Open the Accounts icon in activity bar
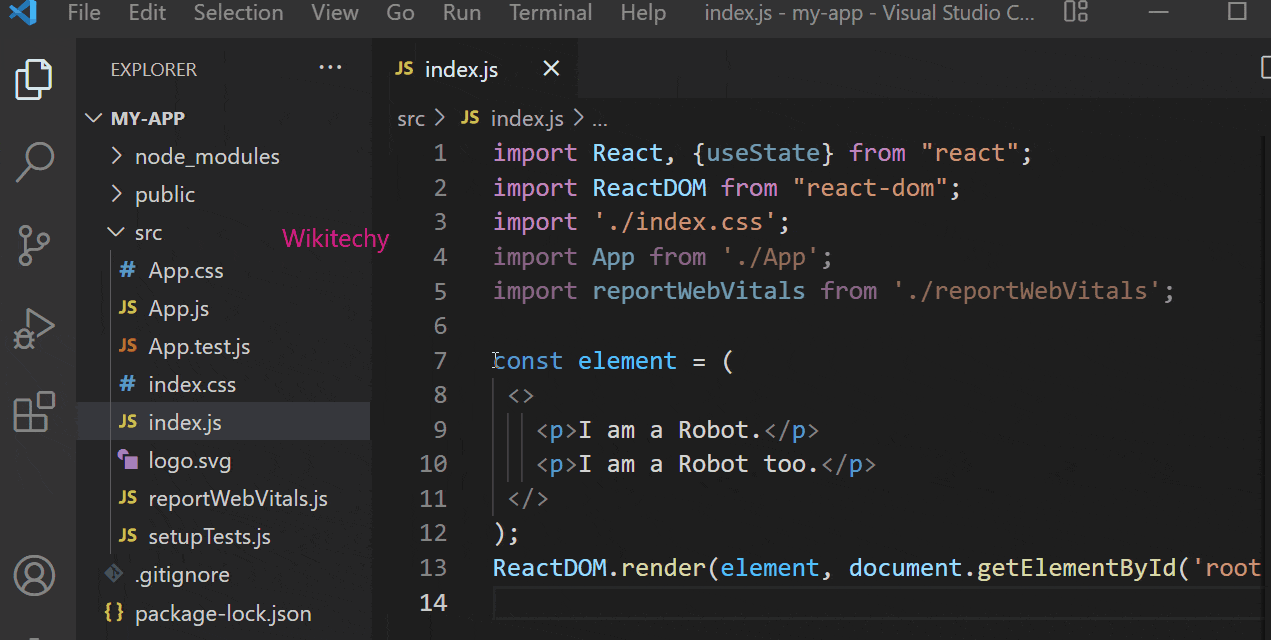 pos(34,576)
